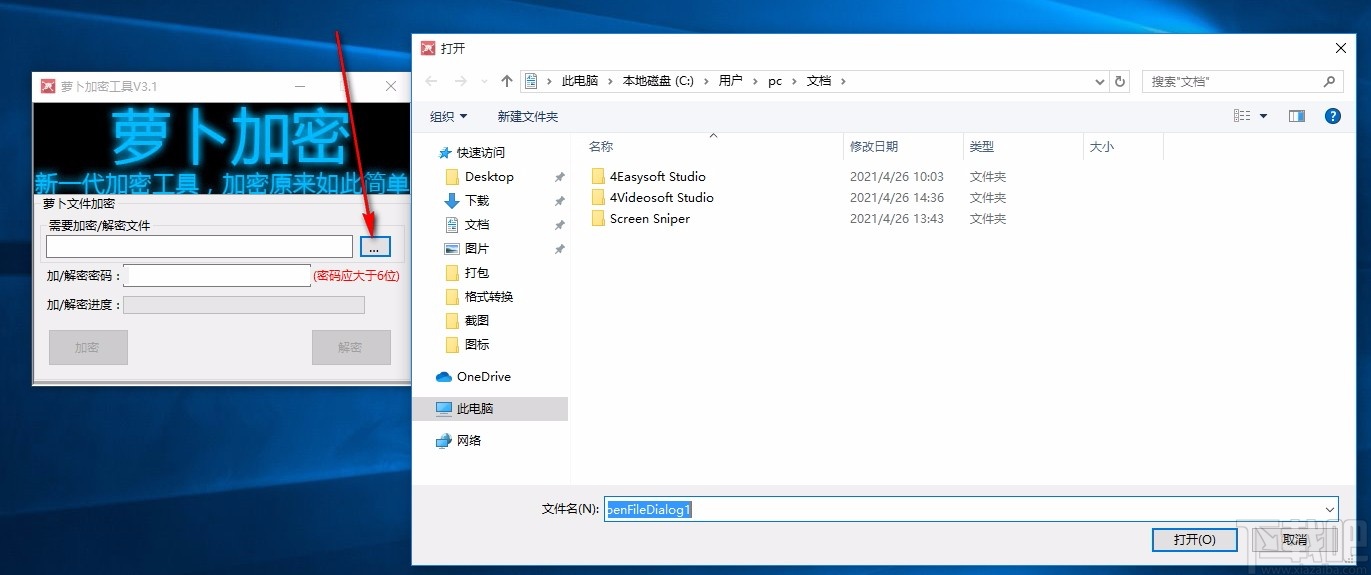Click the browse ... button in 萝卜加密工具
The width and height of the screenshot is (1371, 575).
tap(375, 247)
